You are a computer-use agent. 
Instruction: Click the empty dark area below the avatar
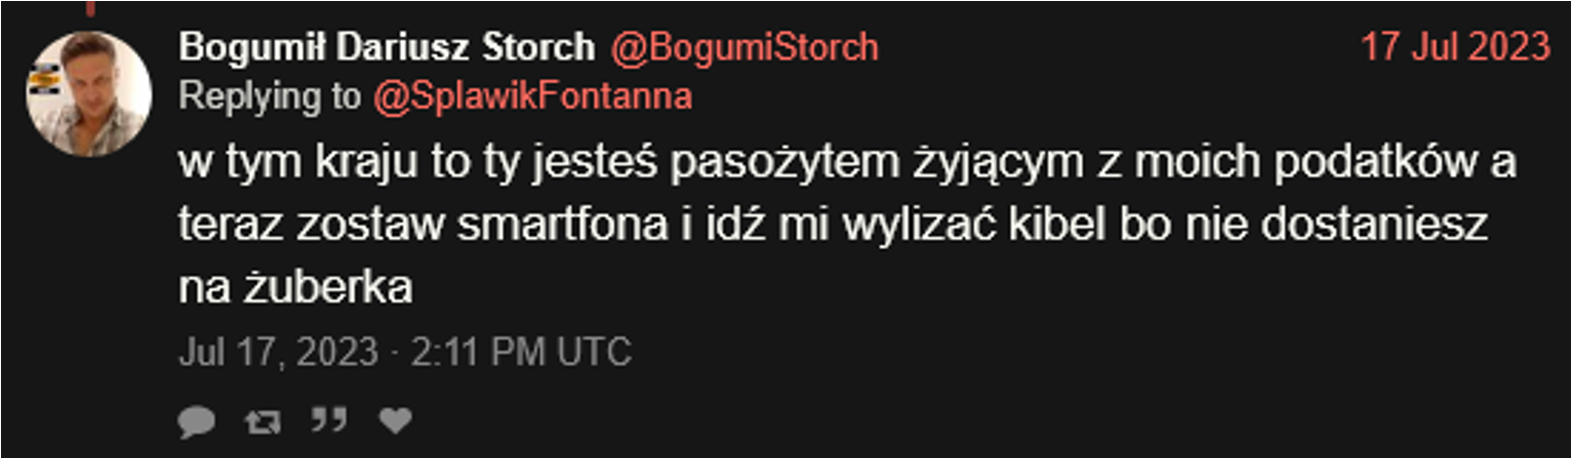88,300
